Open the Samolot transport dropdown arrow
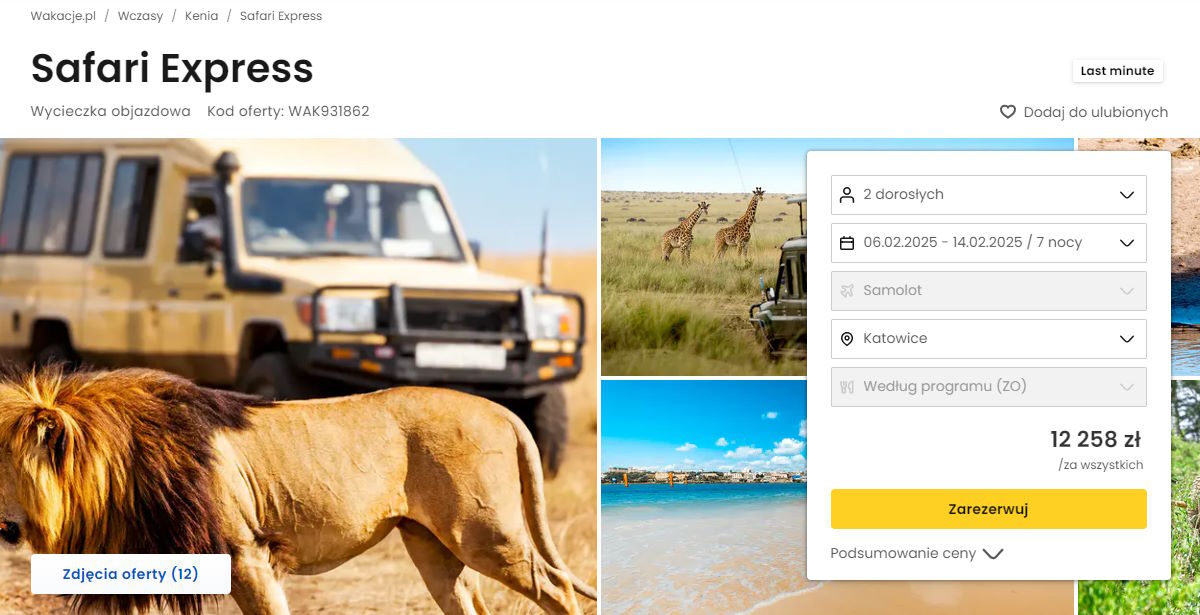Viewport: 1200px width, 615px height. point(1127,291)
